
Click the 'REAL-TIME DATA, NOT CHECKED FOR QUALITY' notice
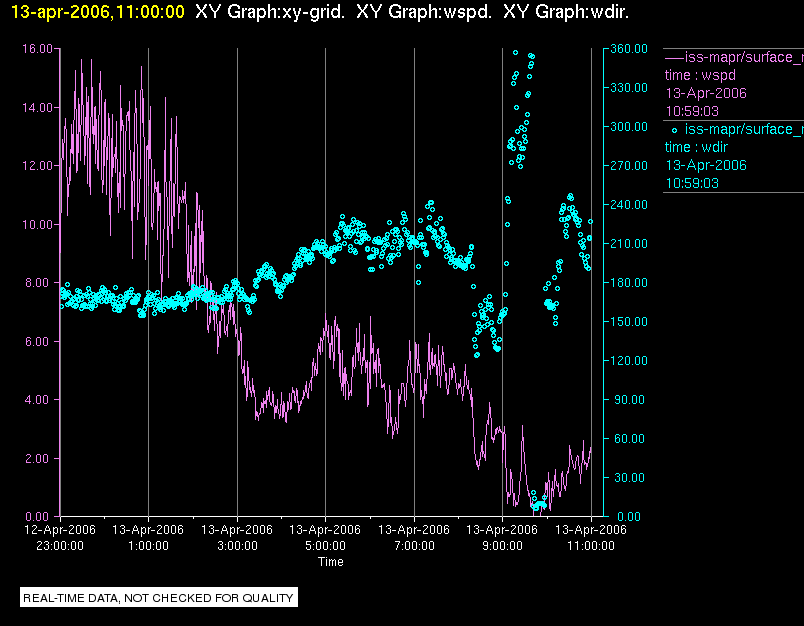158,598
